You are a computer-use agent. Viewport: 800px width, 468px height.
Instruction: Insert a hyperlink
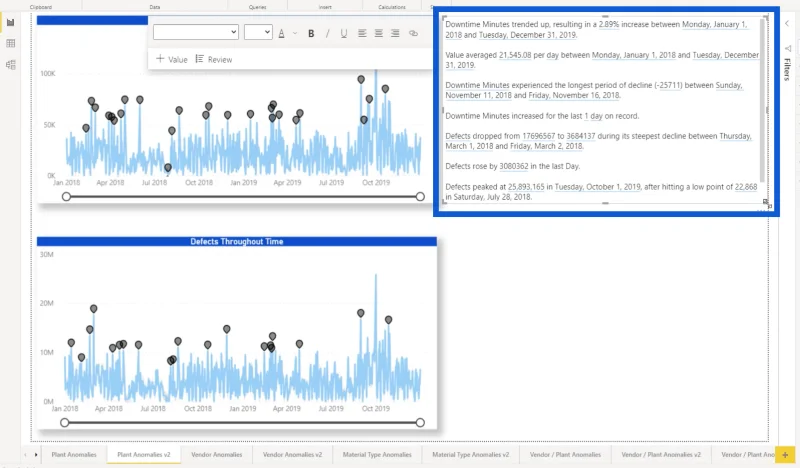point(413,33)
